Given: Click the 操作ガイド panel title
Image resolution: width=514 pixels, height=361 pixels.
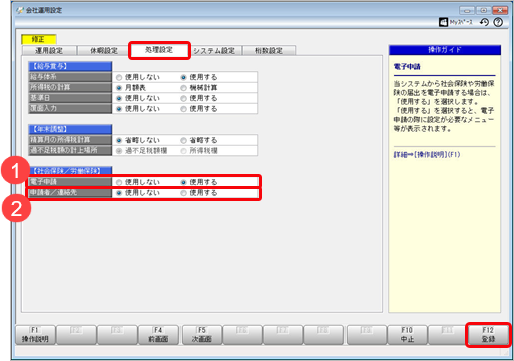Looking at the screenshot, I should click(445, 50).
